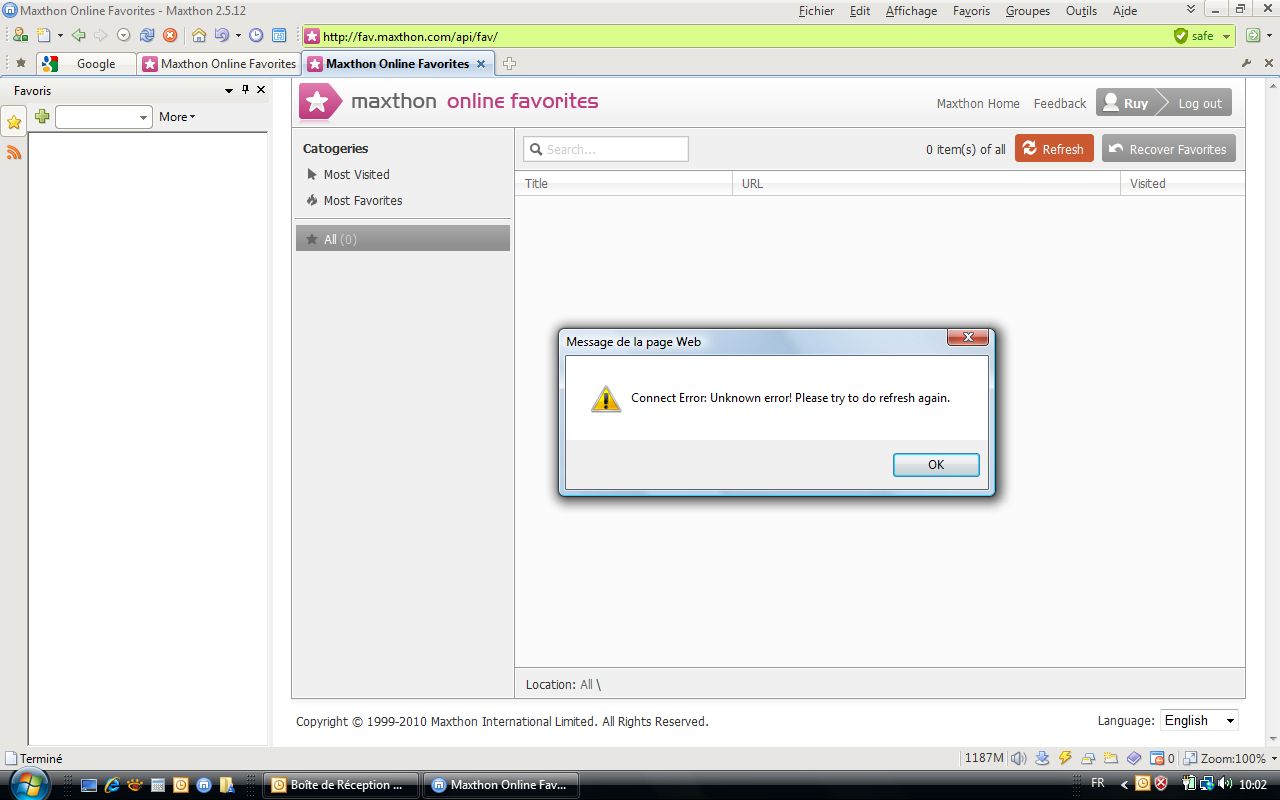
Task: Open the Aide menu
Action: 1125,11
